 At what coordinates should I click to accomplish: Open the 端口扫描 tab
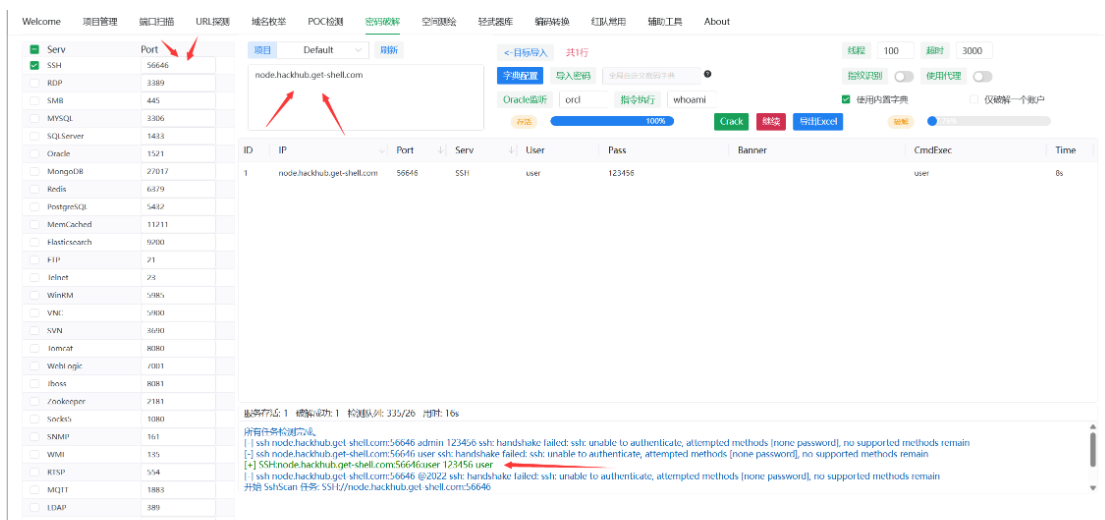[156, 21]
